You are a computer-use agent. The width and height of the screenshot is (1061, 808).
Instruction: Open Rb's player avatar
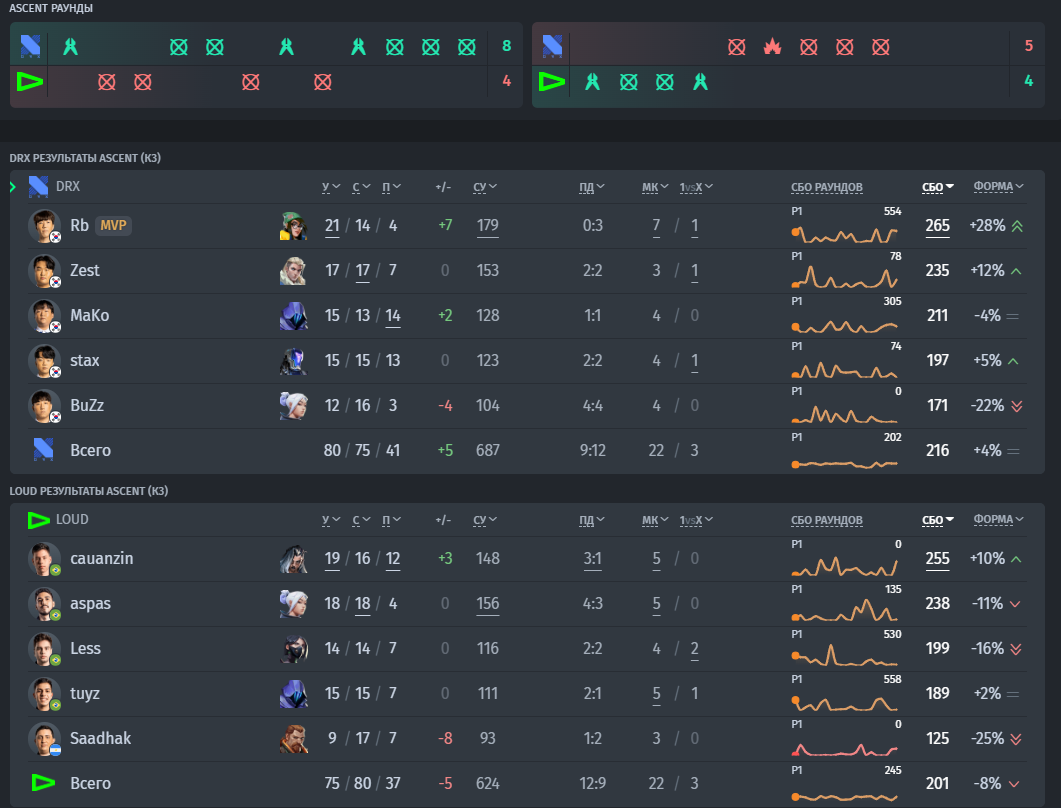click(x=44, y=226)
